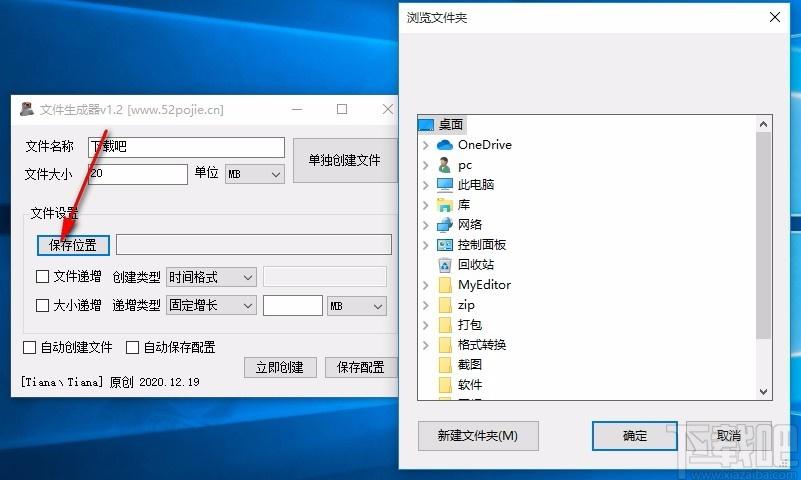
Task: Click the 文件大小 input field
Action: (138, 174)
